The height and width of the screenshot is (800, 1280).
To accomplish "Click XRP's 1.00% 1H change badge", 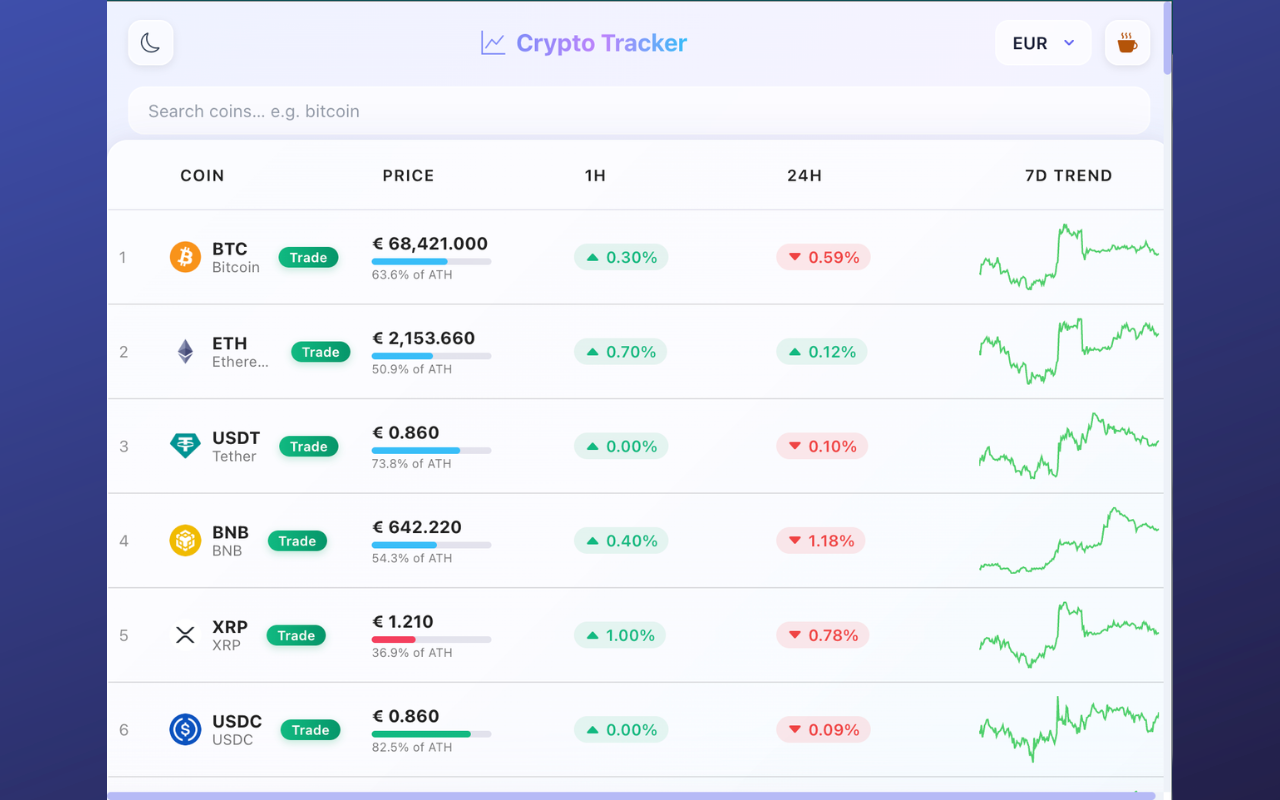I will click(620, 635).
